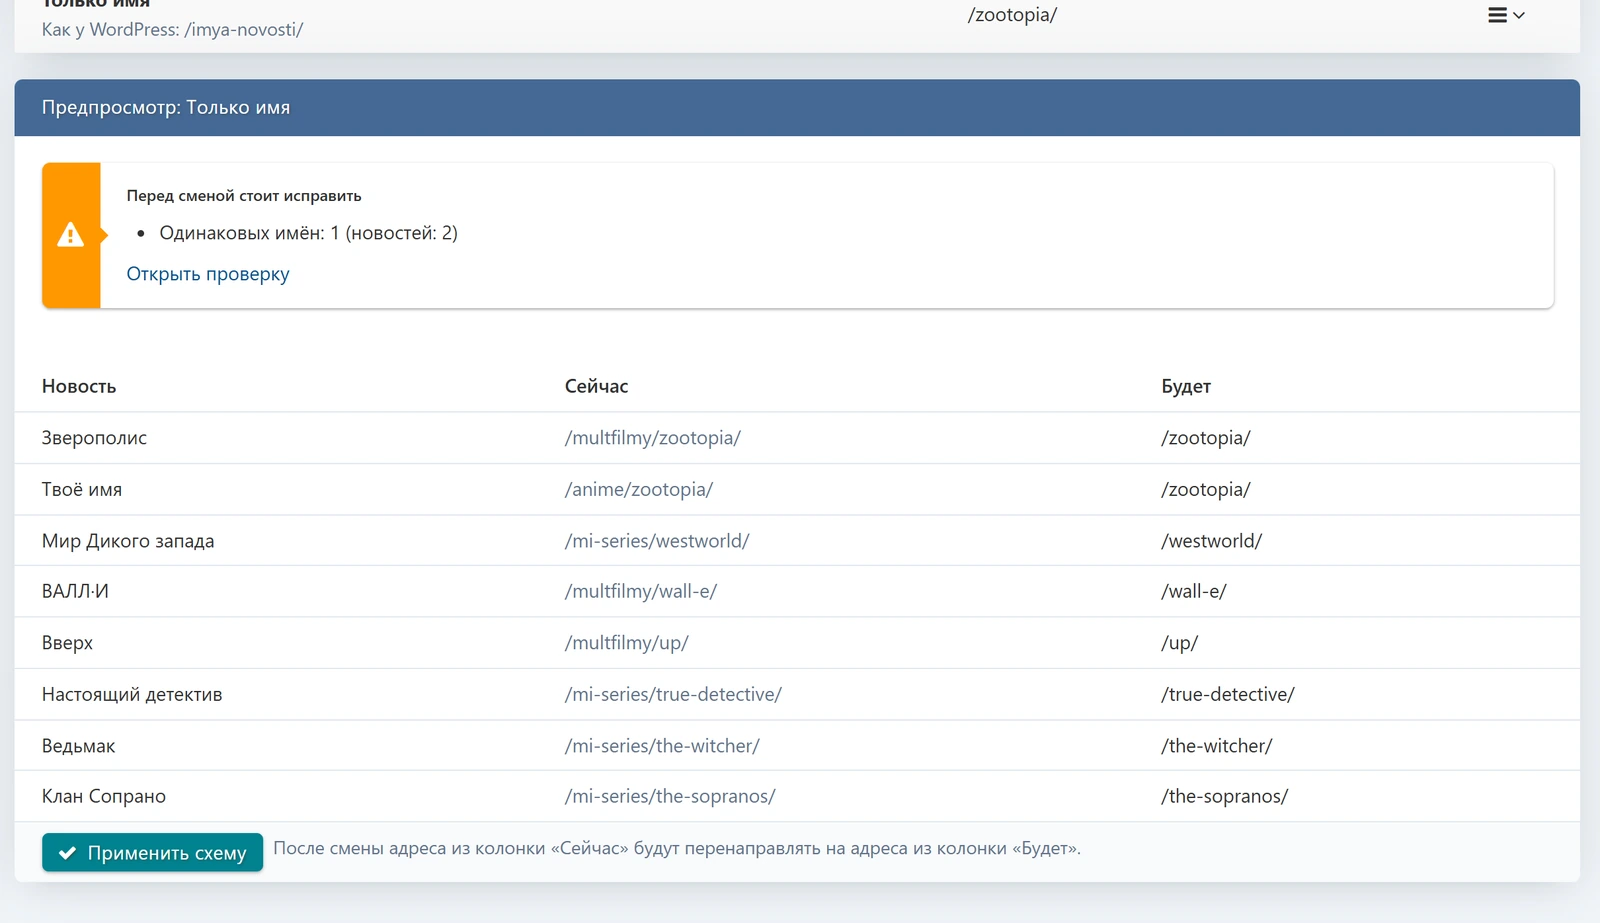
Task: Click the «Будет» column header
Action: [x=1186, y=387]
